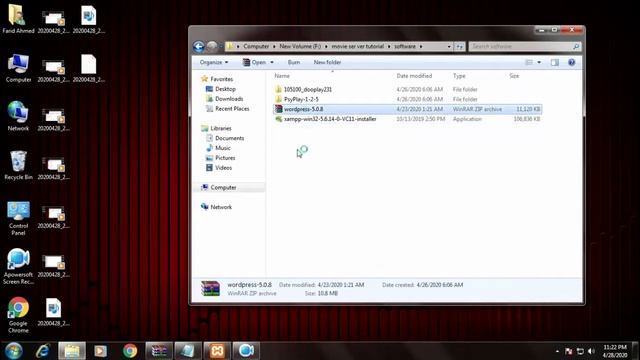Viewport: 640px width, 360px height.
Task: Select Computer in navigation pane
Action: tap(223, 187)
